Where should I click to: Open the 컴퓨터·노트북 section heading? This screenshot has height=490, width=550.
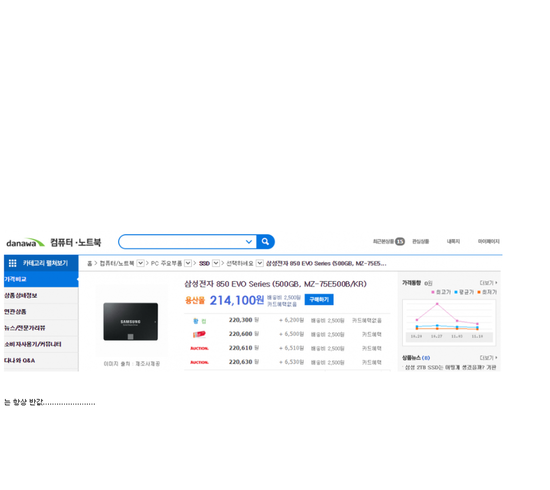pyautogui.click(x=75, y=242)
